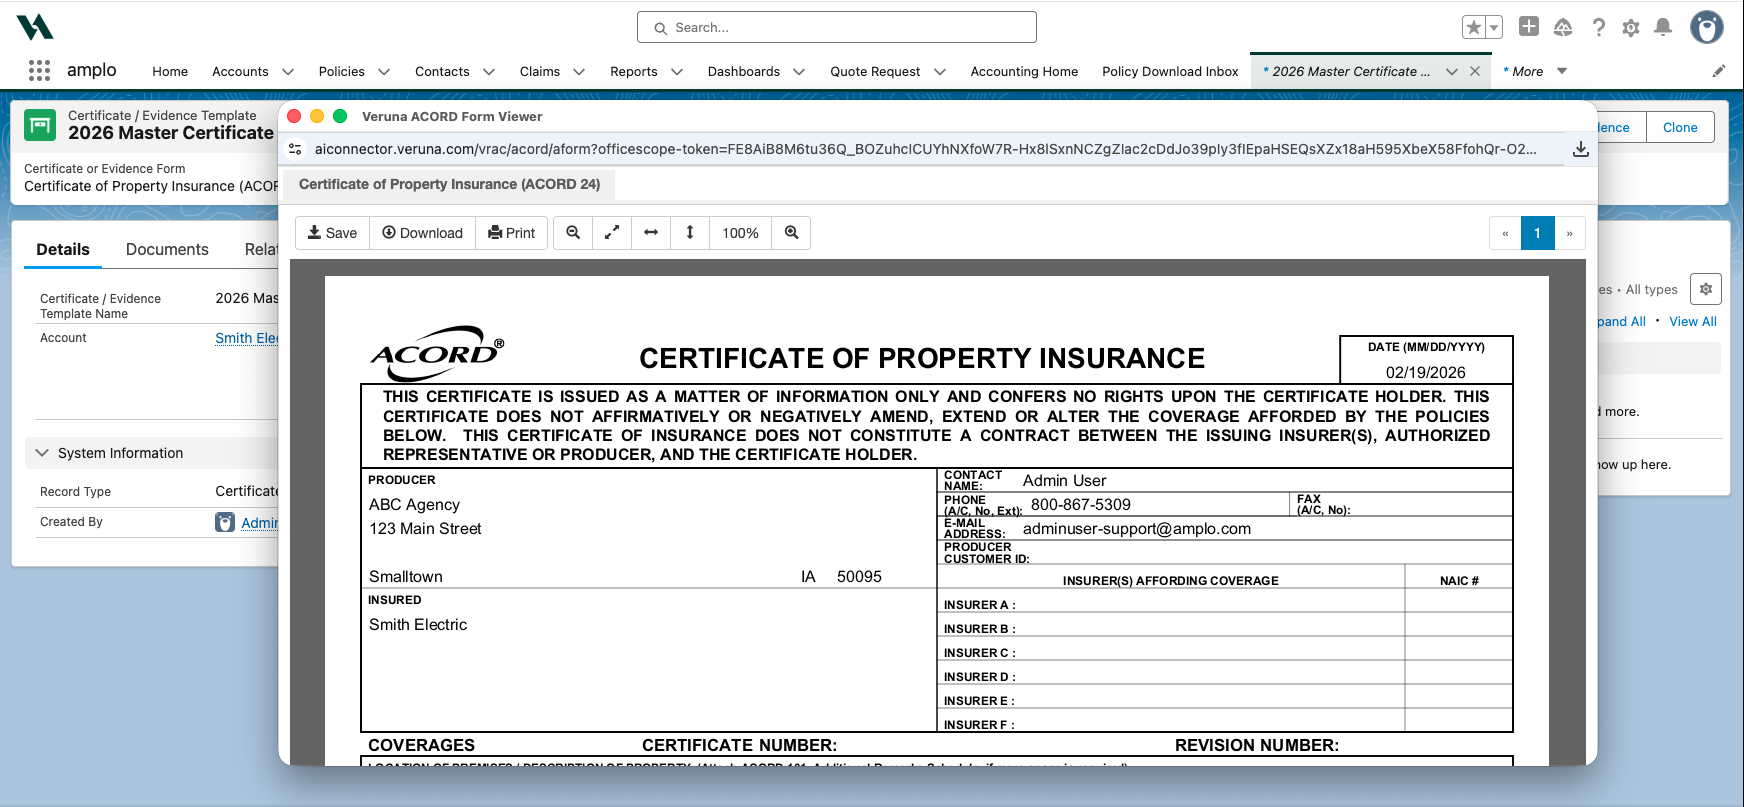Select page 1 in the form pagination

click(x=1538, y=233)
